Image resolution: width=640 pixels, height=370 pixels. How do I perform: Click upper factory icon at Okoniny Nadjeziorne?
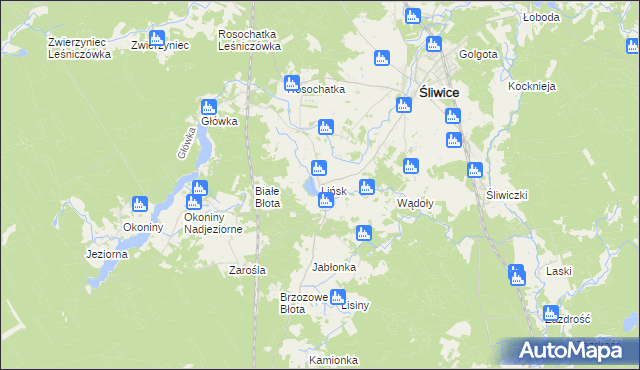(x=200, y=188)
